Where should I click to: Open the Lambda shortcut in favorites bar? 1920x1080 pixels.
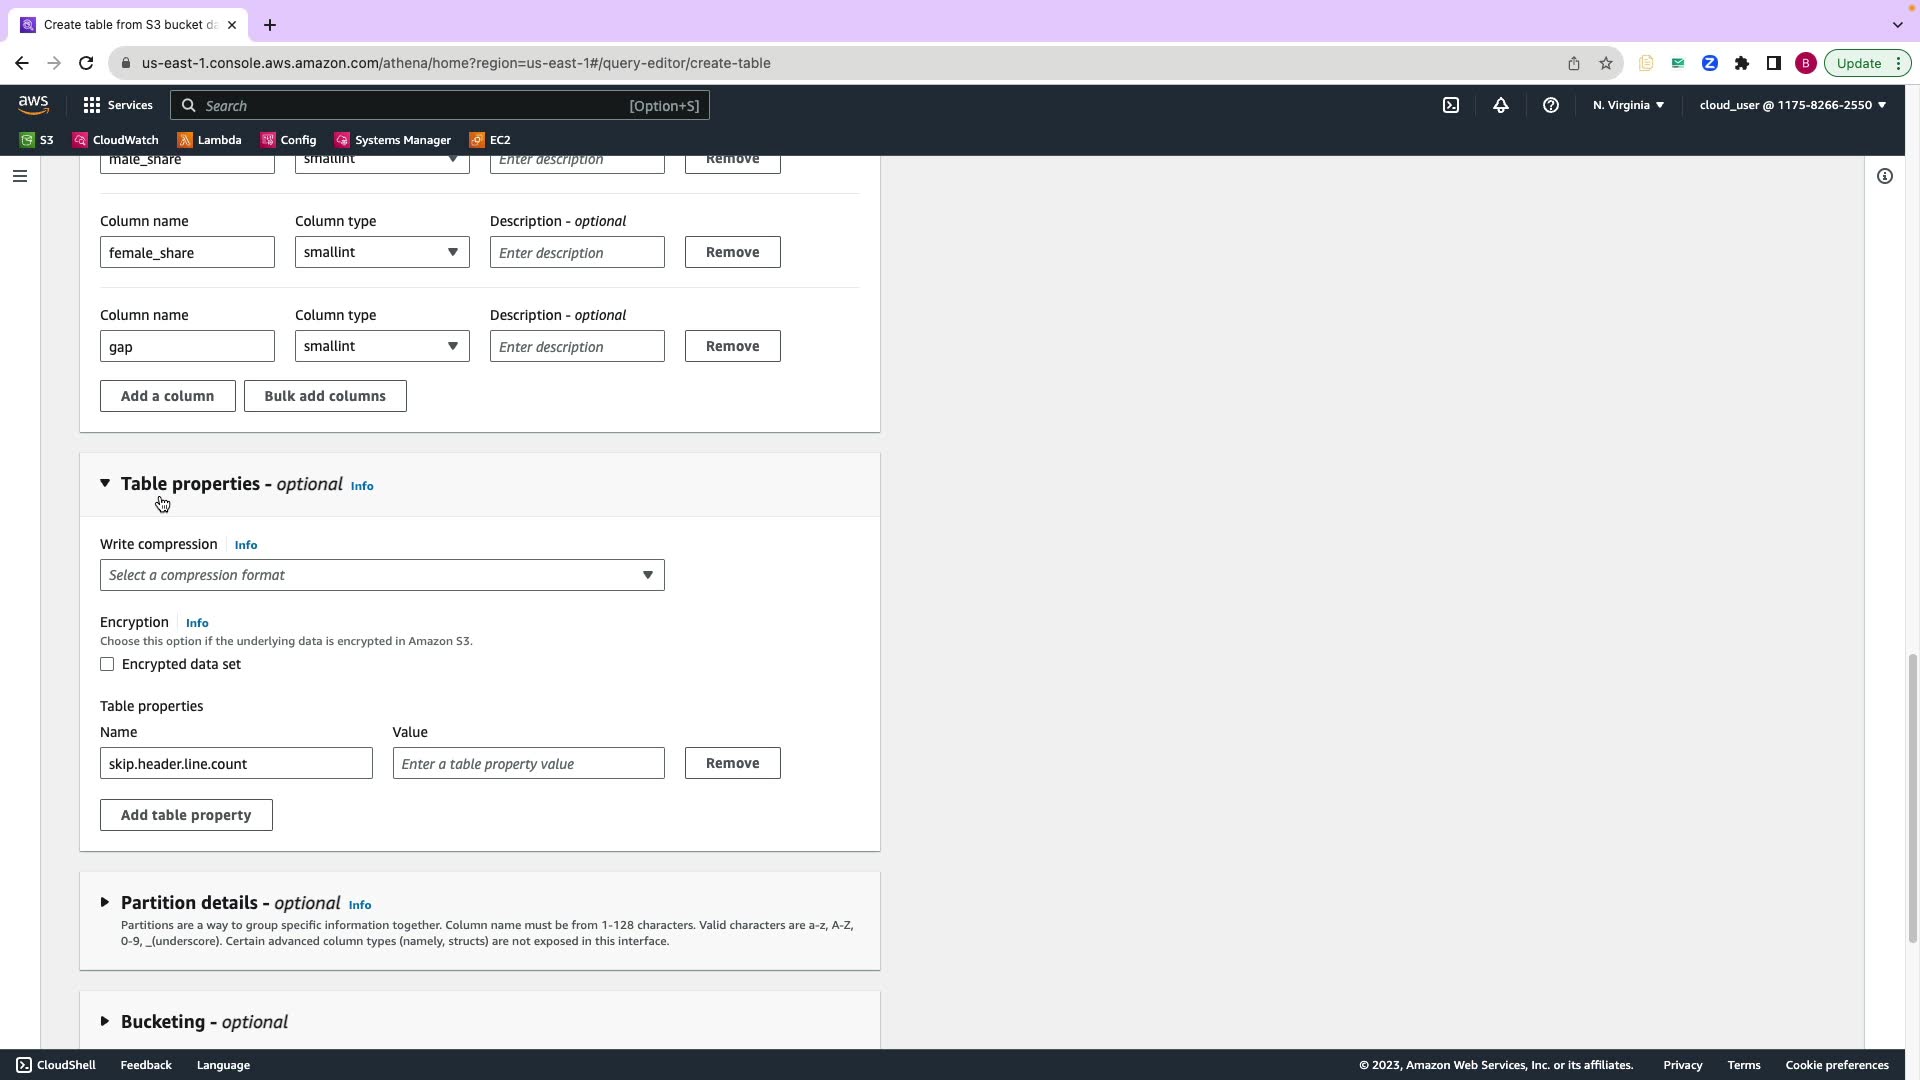click(x=209, y=140)
